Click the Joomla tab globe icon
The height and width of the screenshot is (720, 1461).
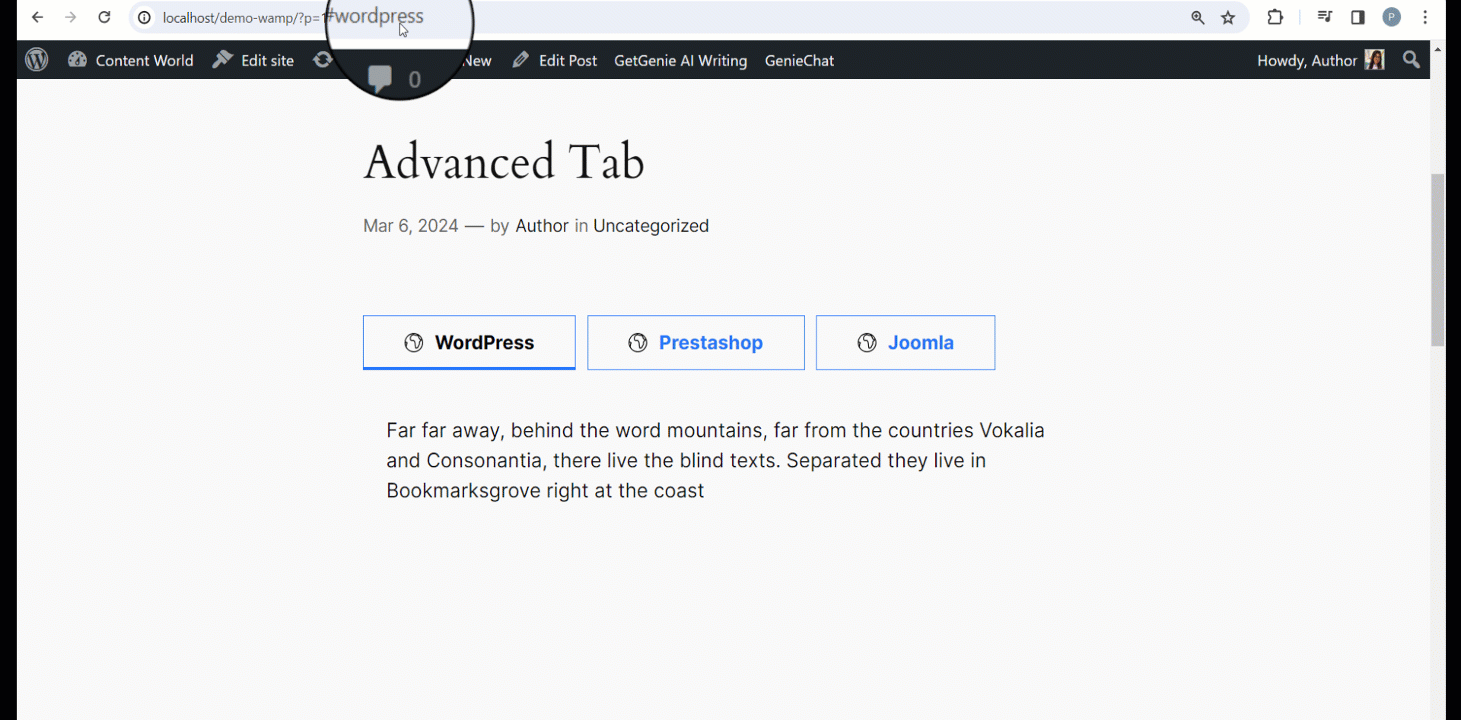[867, 343]
